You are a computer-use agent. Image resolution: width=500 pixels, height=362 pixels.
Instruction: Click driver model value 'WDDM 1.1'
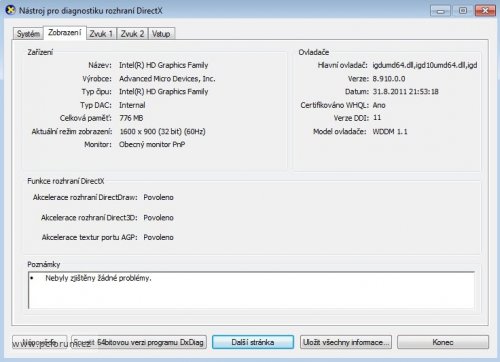point(390,131)
